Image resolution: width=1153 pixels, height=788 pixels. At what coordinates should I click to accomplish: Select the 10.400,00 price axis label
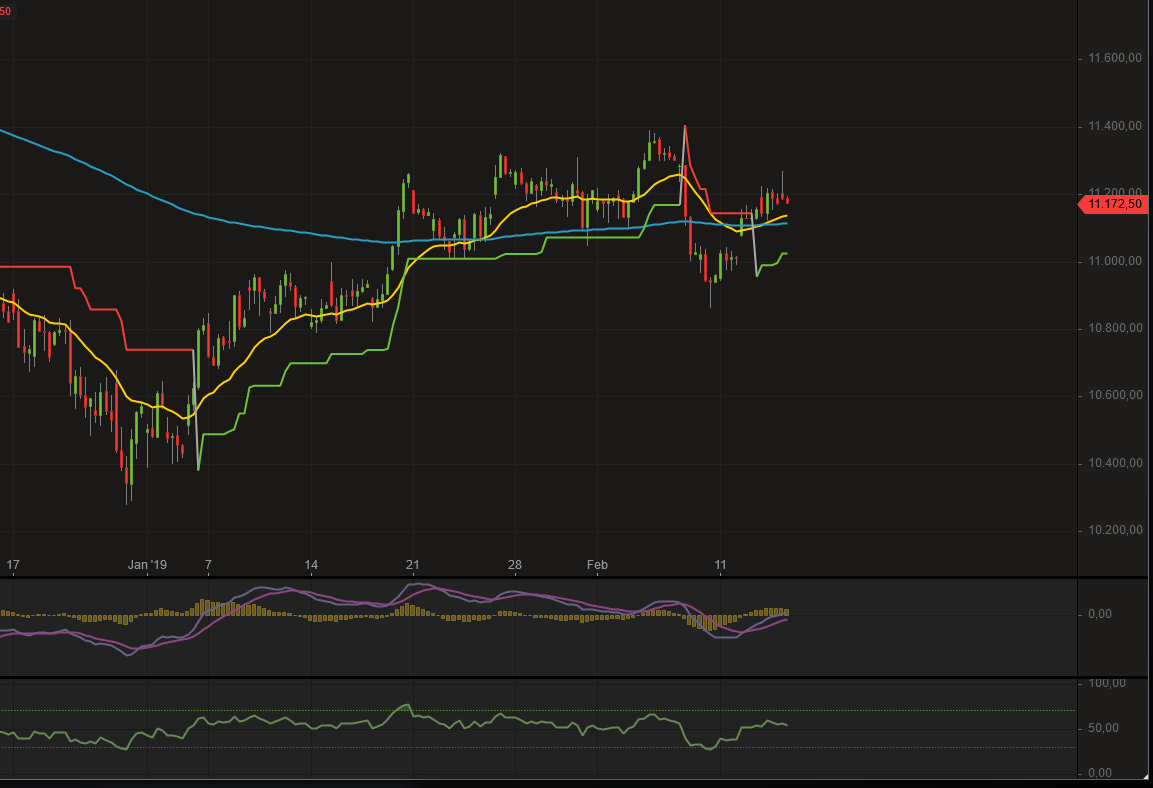tap(1115, 463)
